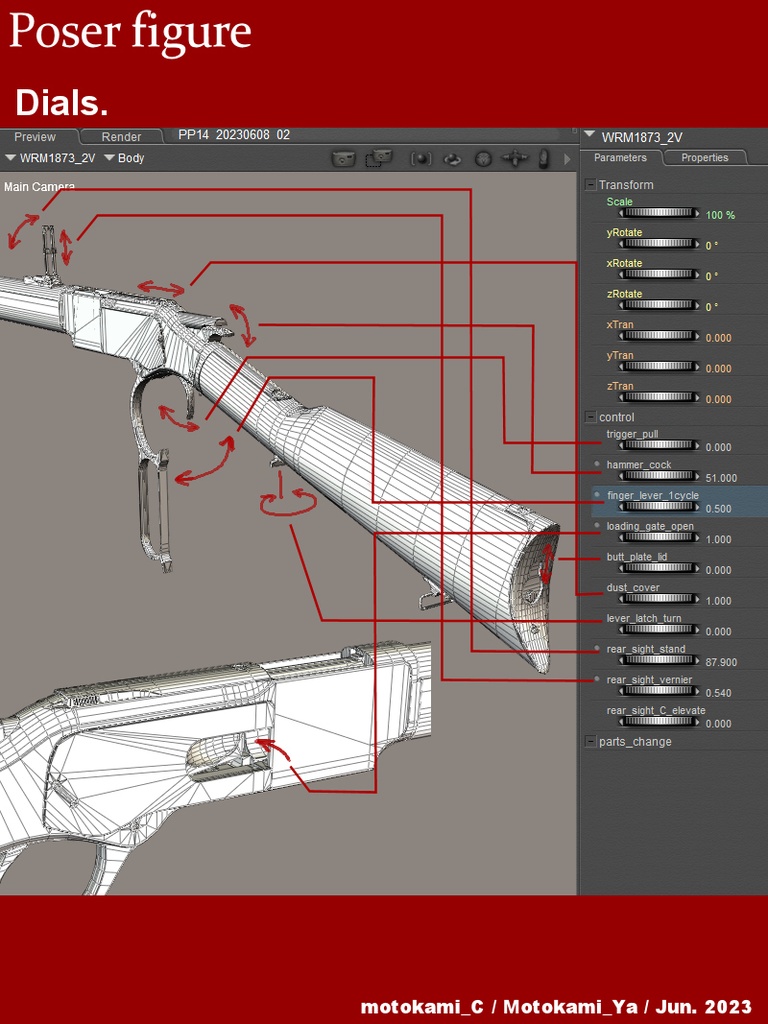The width and height of the screenshot is (768, 1024).
Task: Click the bracketed sphere frame icon
Action: pos(421,159)
